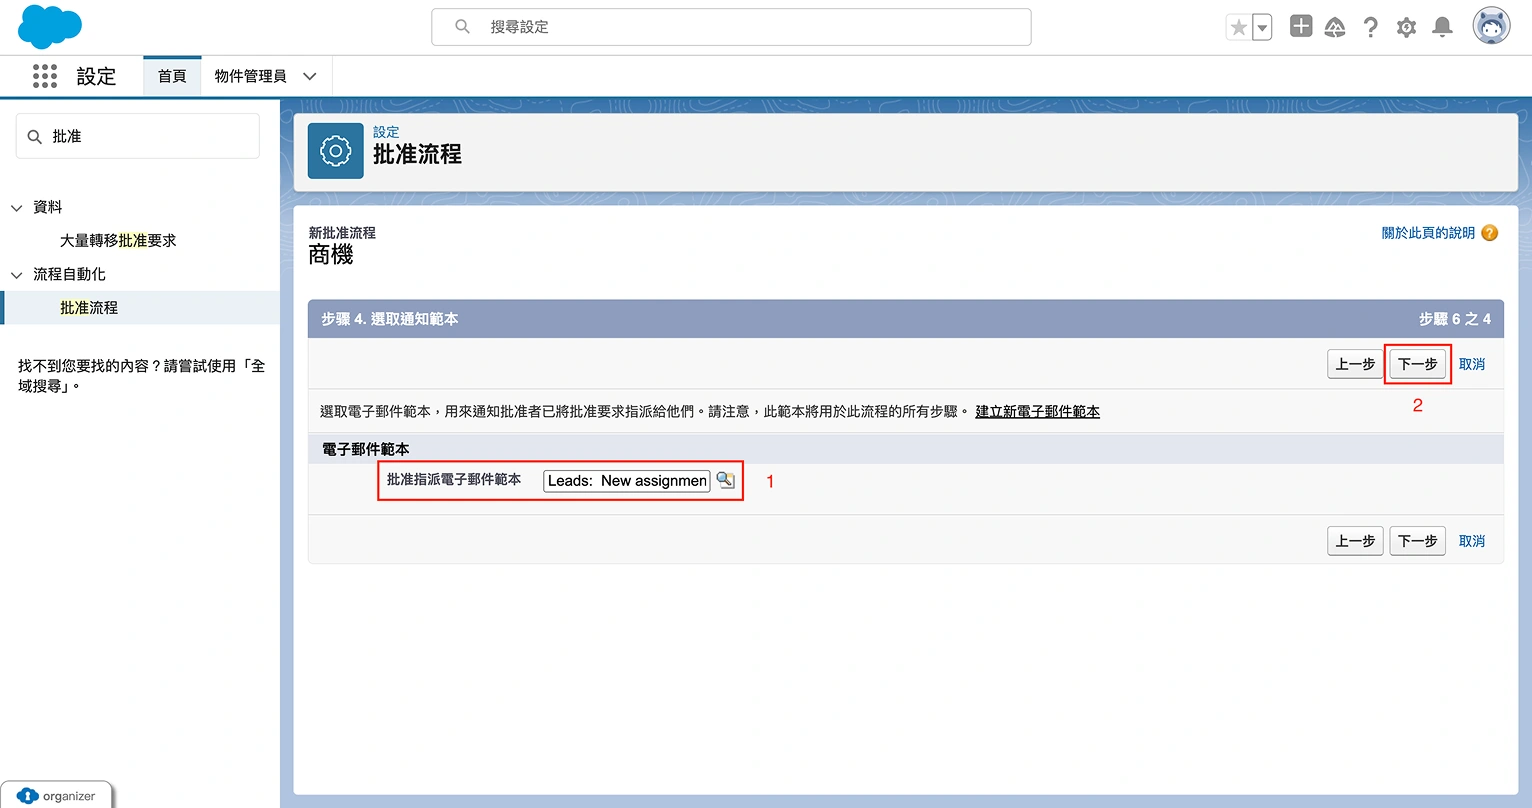Click the 搜尋設定 search field
Image resolution: width=1532 pixels, height=808 pixels.
point(731,27)
